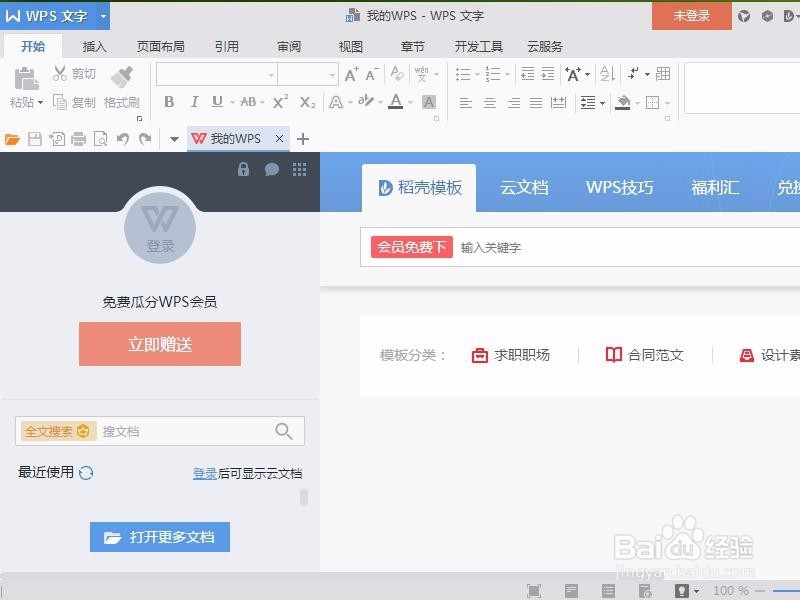Switch to the 插入 ribbon tab

tap(94, 45)
